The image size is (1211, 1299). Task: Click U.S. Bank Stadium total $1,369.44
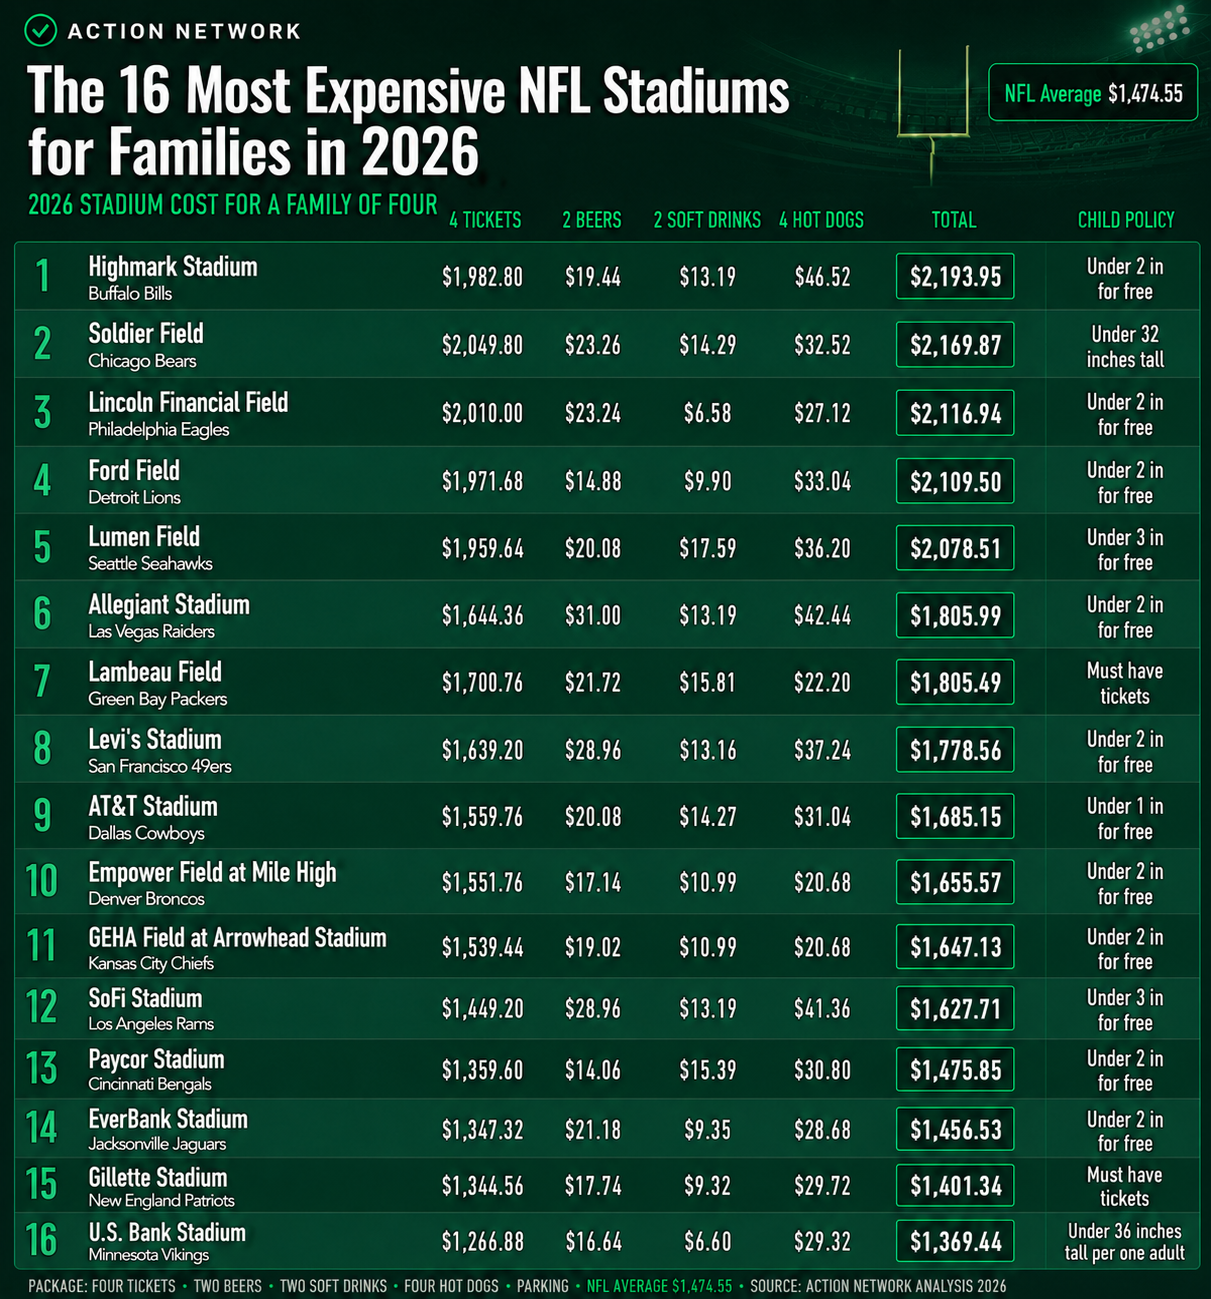(955, 1241)
